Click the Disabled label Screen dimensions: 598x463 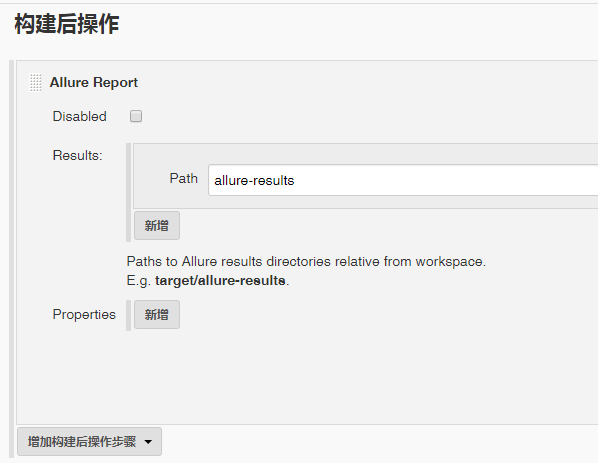79,116
